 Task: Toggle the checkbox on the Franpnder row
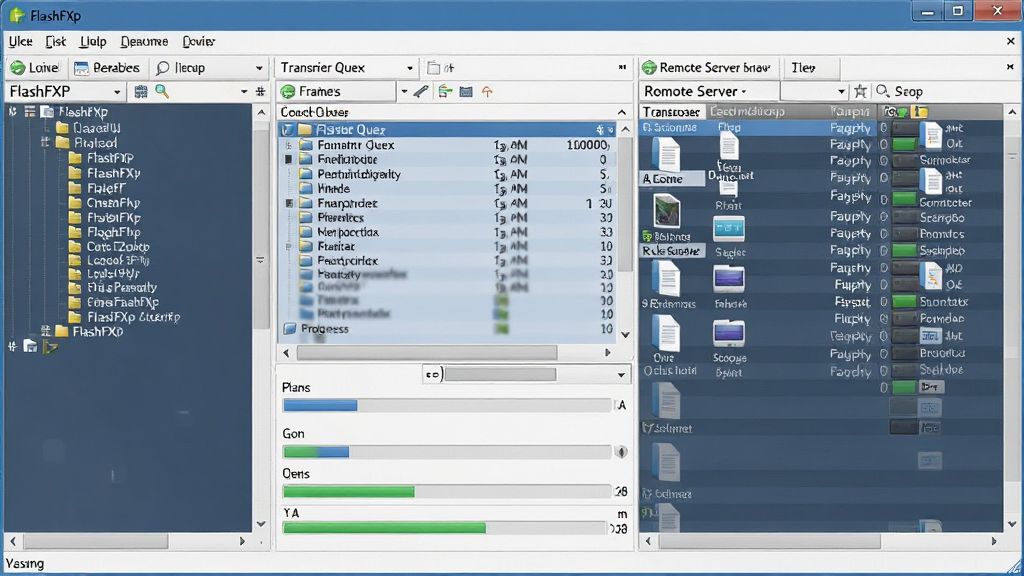(x=289, y=203)
